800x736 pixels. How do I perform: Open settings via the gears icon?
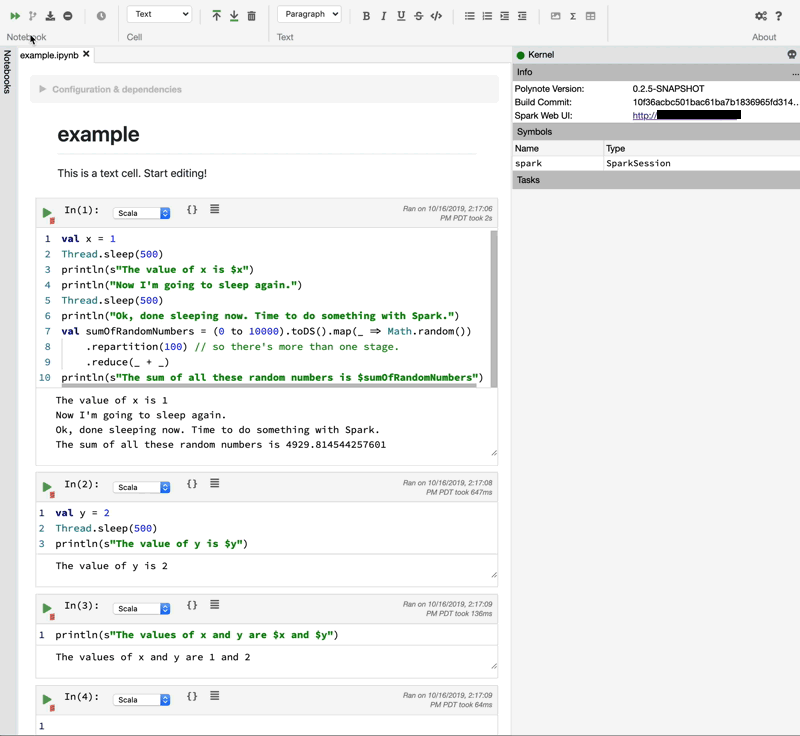(761, 16)
